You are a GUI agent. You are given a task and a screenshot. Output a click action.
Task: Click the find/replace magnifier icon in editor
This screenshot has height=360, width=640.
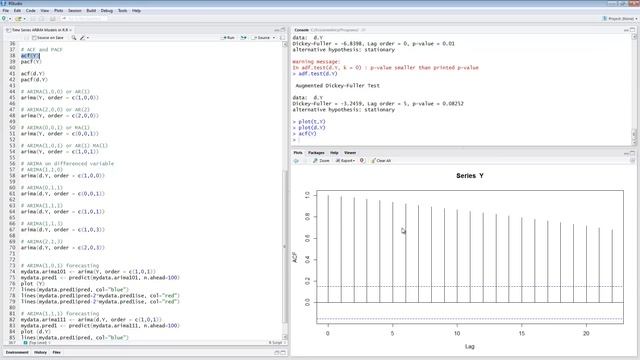click(x=74, y=38)
